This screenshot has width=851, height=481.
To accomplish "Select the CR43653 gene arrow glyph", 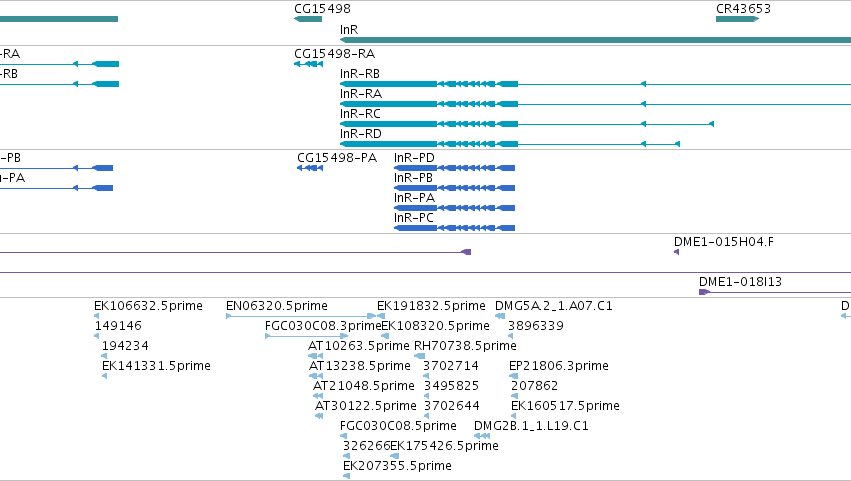I will pos(737,19).
